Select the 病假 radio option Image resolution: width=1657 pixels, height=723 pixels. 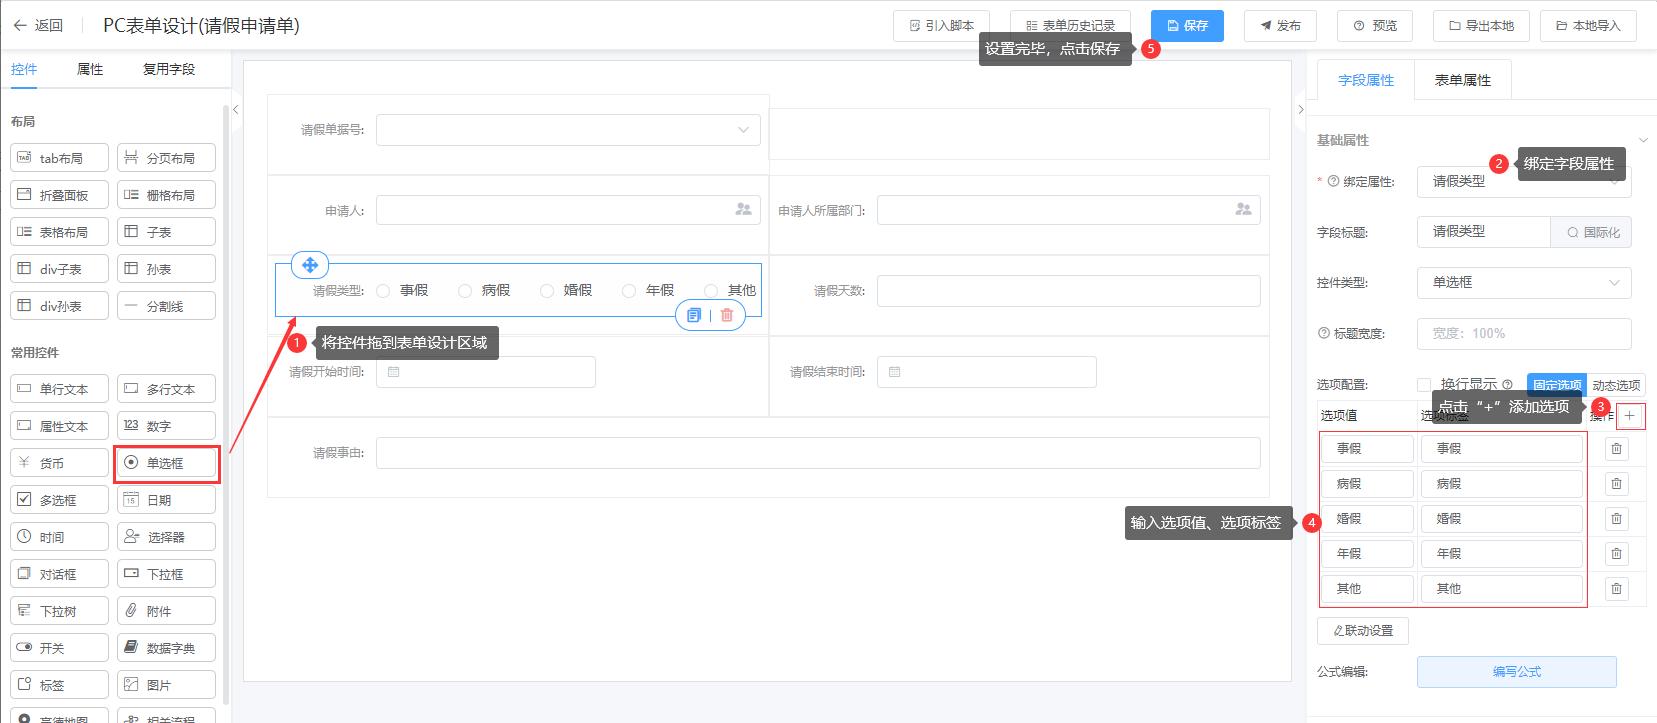coord(465,291)
